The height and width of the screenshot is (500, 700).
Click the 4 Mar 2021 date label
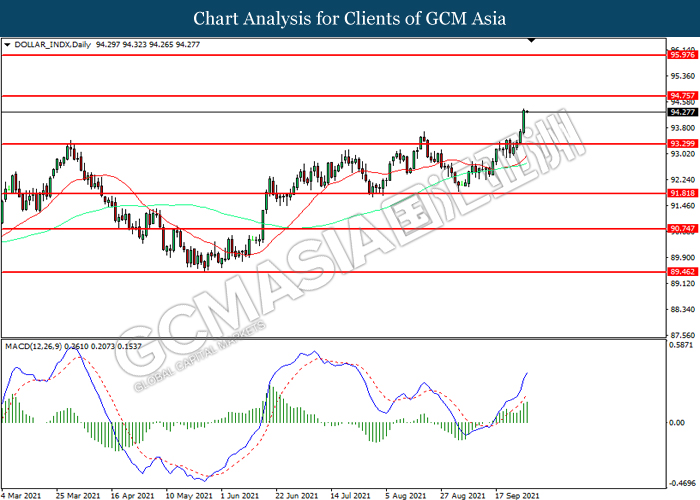click(x=22, y=494)
